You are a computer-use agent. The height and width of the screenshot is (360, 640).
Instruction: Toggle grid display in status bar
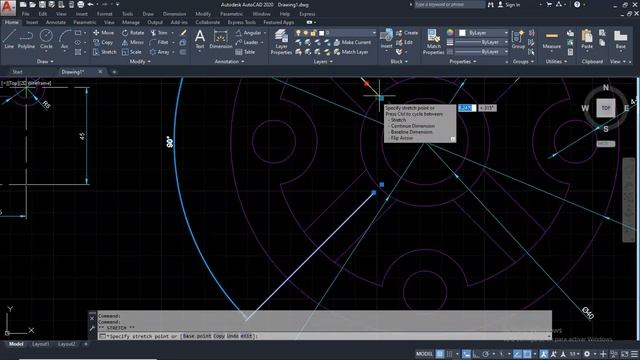pos(440,354)
